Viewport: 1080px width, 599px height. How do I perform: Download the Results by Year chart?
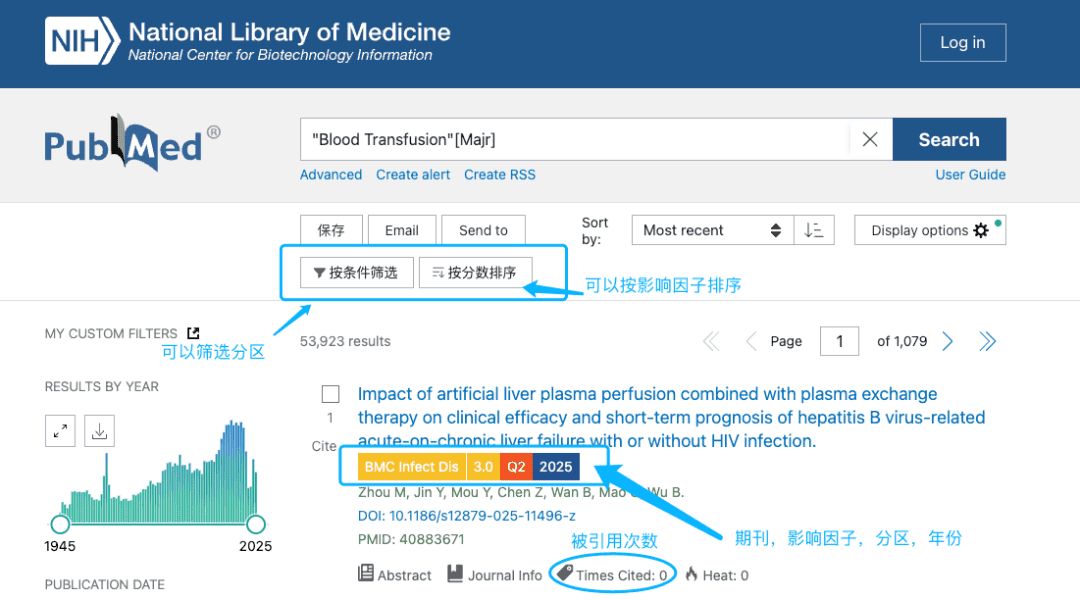point(99,430)
